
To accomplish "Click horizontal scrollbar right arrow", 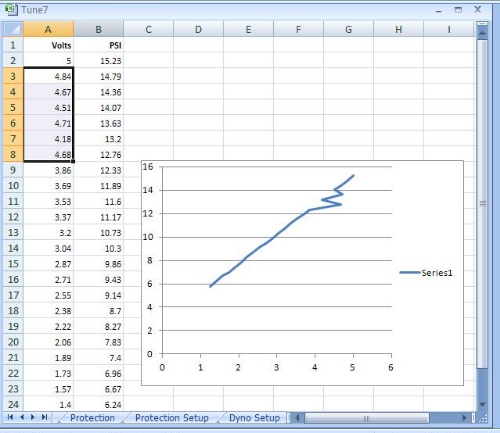I will 464,418.
